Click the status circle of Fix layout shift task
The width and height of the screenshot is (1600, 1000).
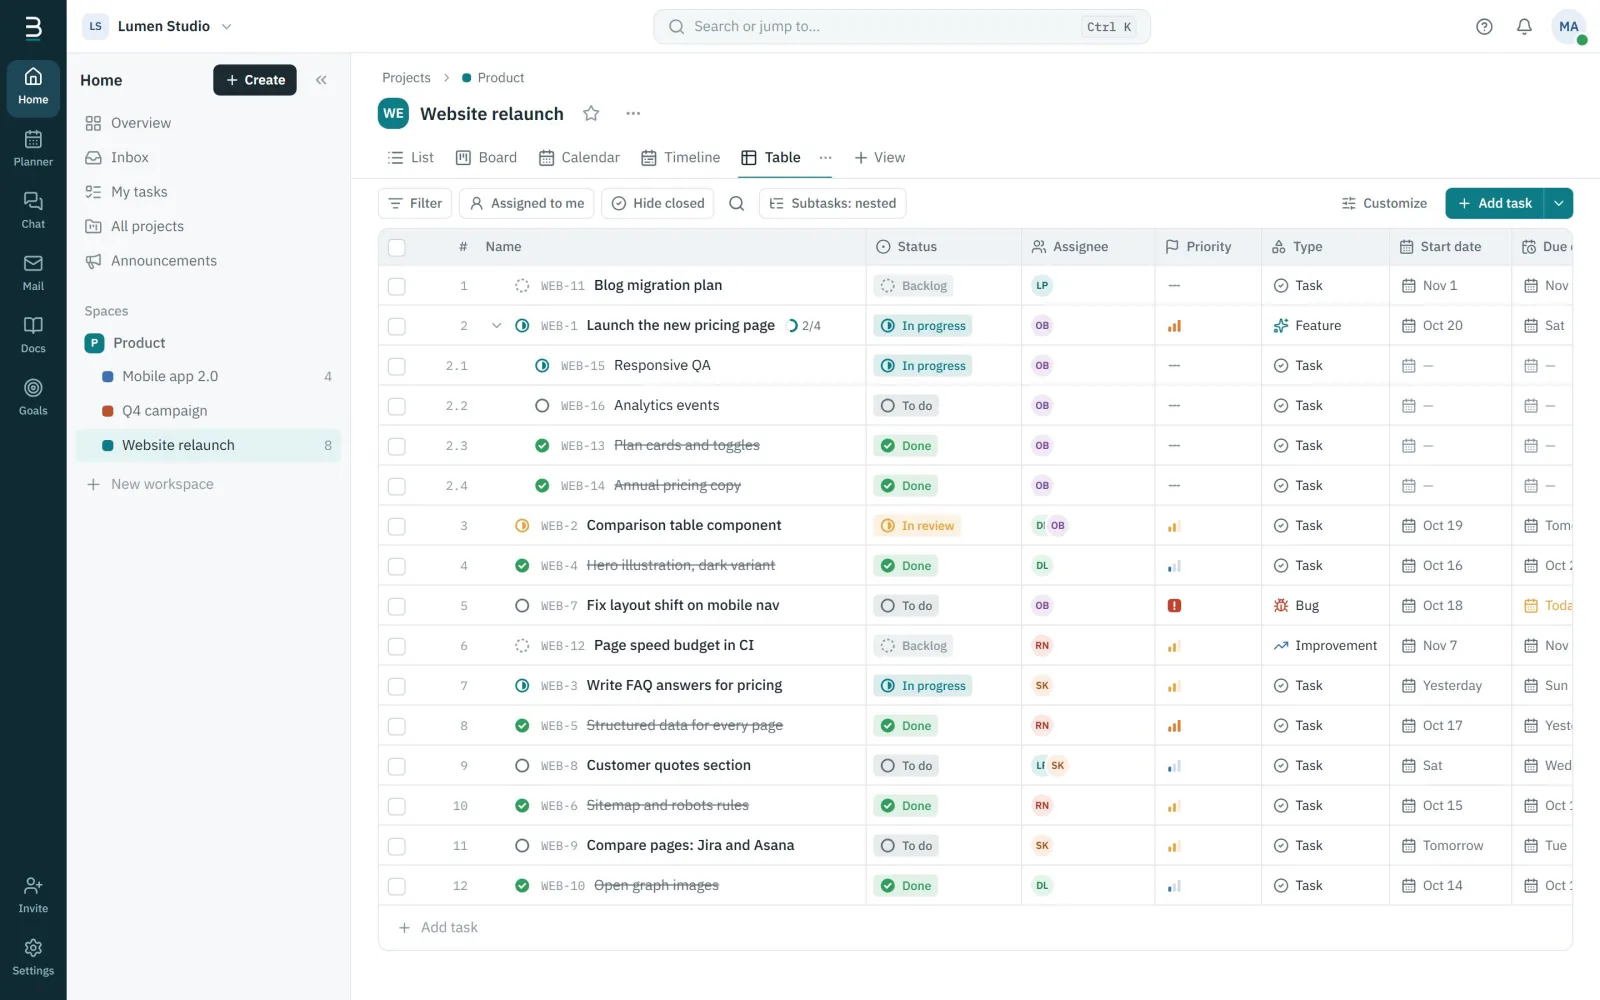pos(522,606)
